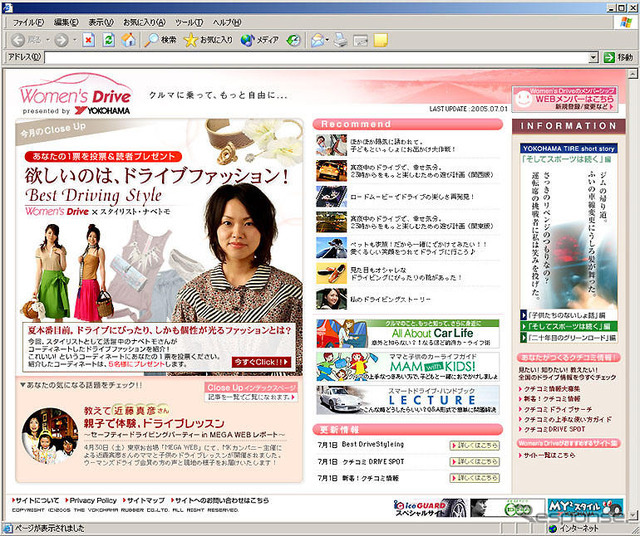The height and width of the screenshot is (536, 640).
Task: Click 詳しくはこちら for Best DriveStyleing
Action: 475,445
